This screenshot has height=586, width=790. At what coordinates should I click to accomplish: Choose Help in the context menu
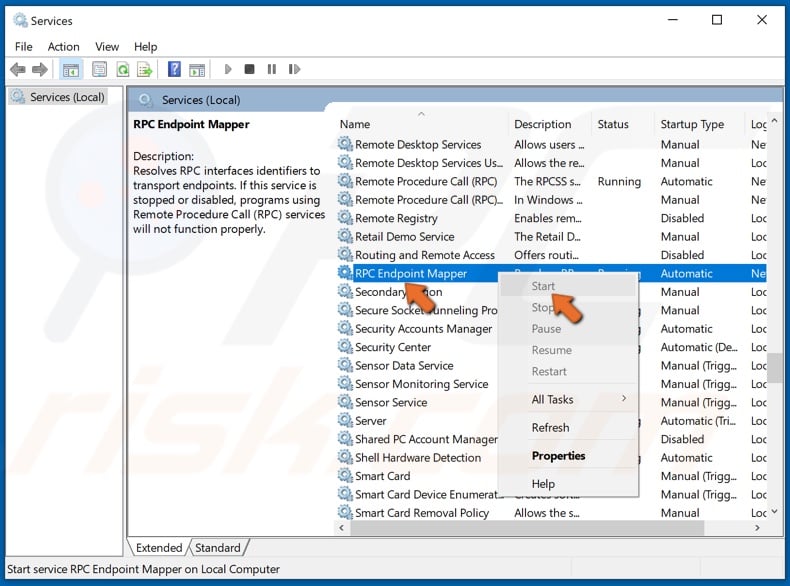568,484
